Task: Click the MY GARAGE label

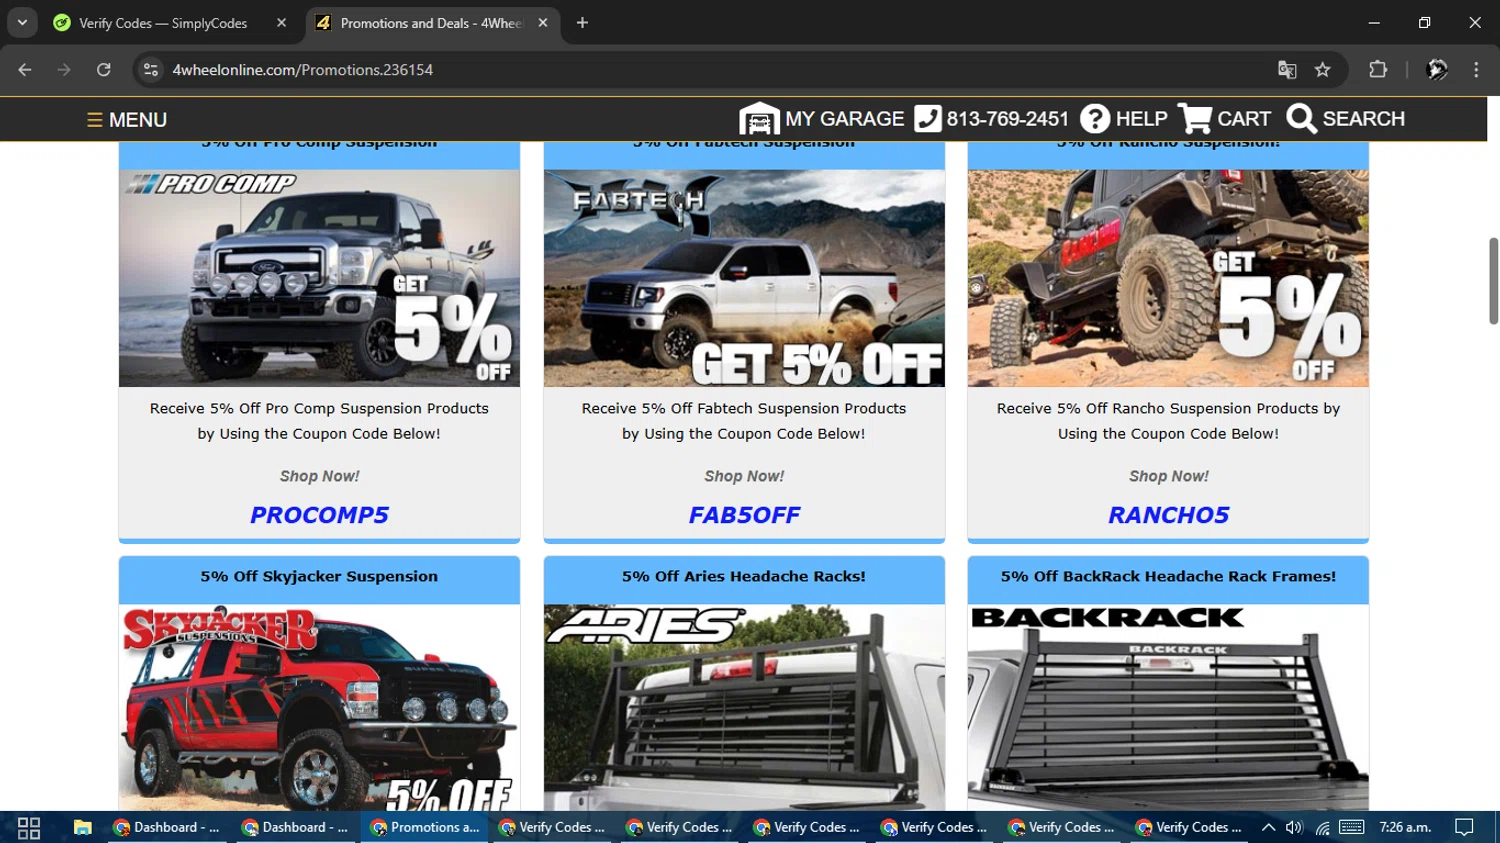Action: [x=844, y=119]
